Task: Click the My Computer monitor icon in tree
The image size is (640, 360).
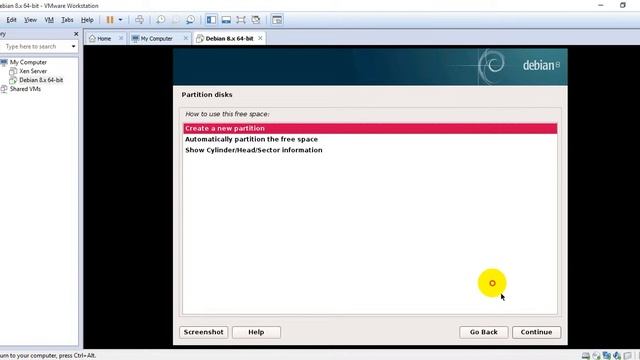Action: pyautogui.click(x=4, y=62)
